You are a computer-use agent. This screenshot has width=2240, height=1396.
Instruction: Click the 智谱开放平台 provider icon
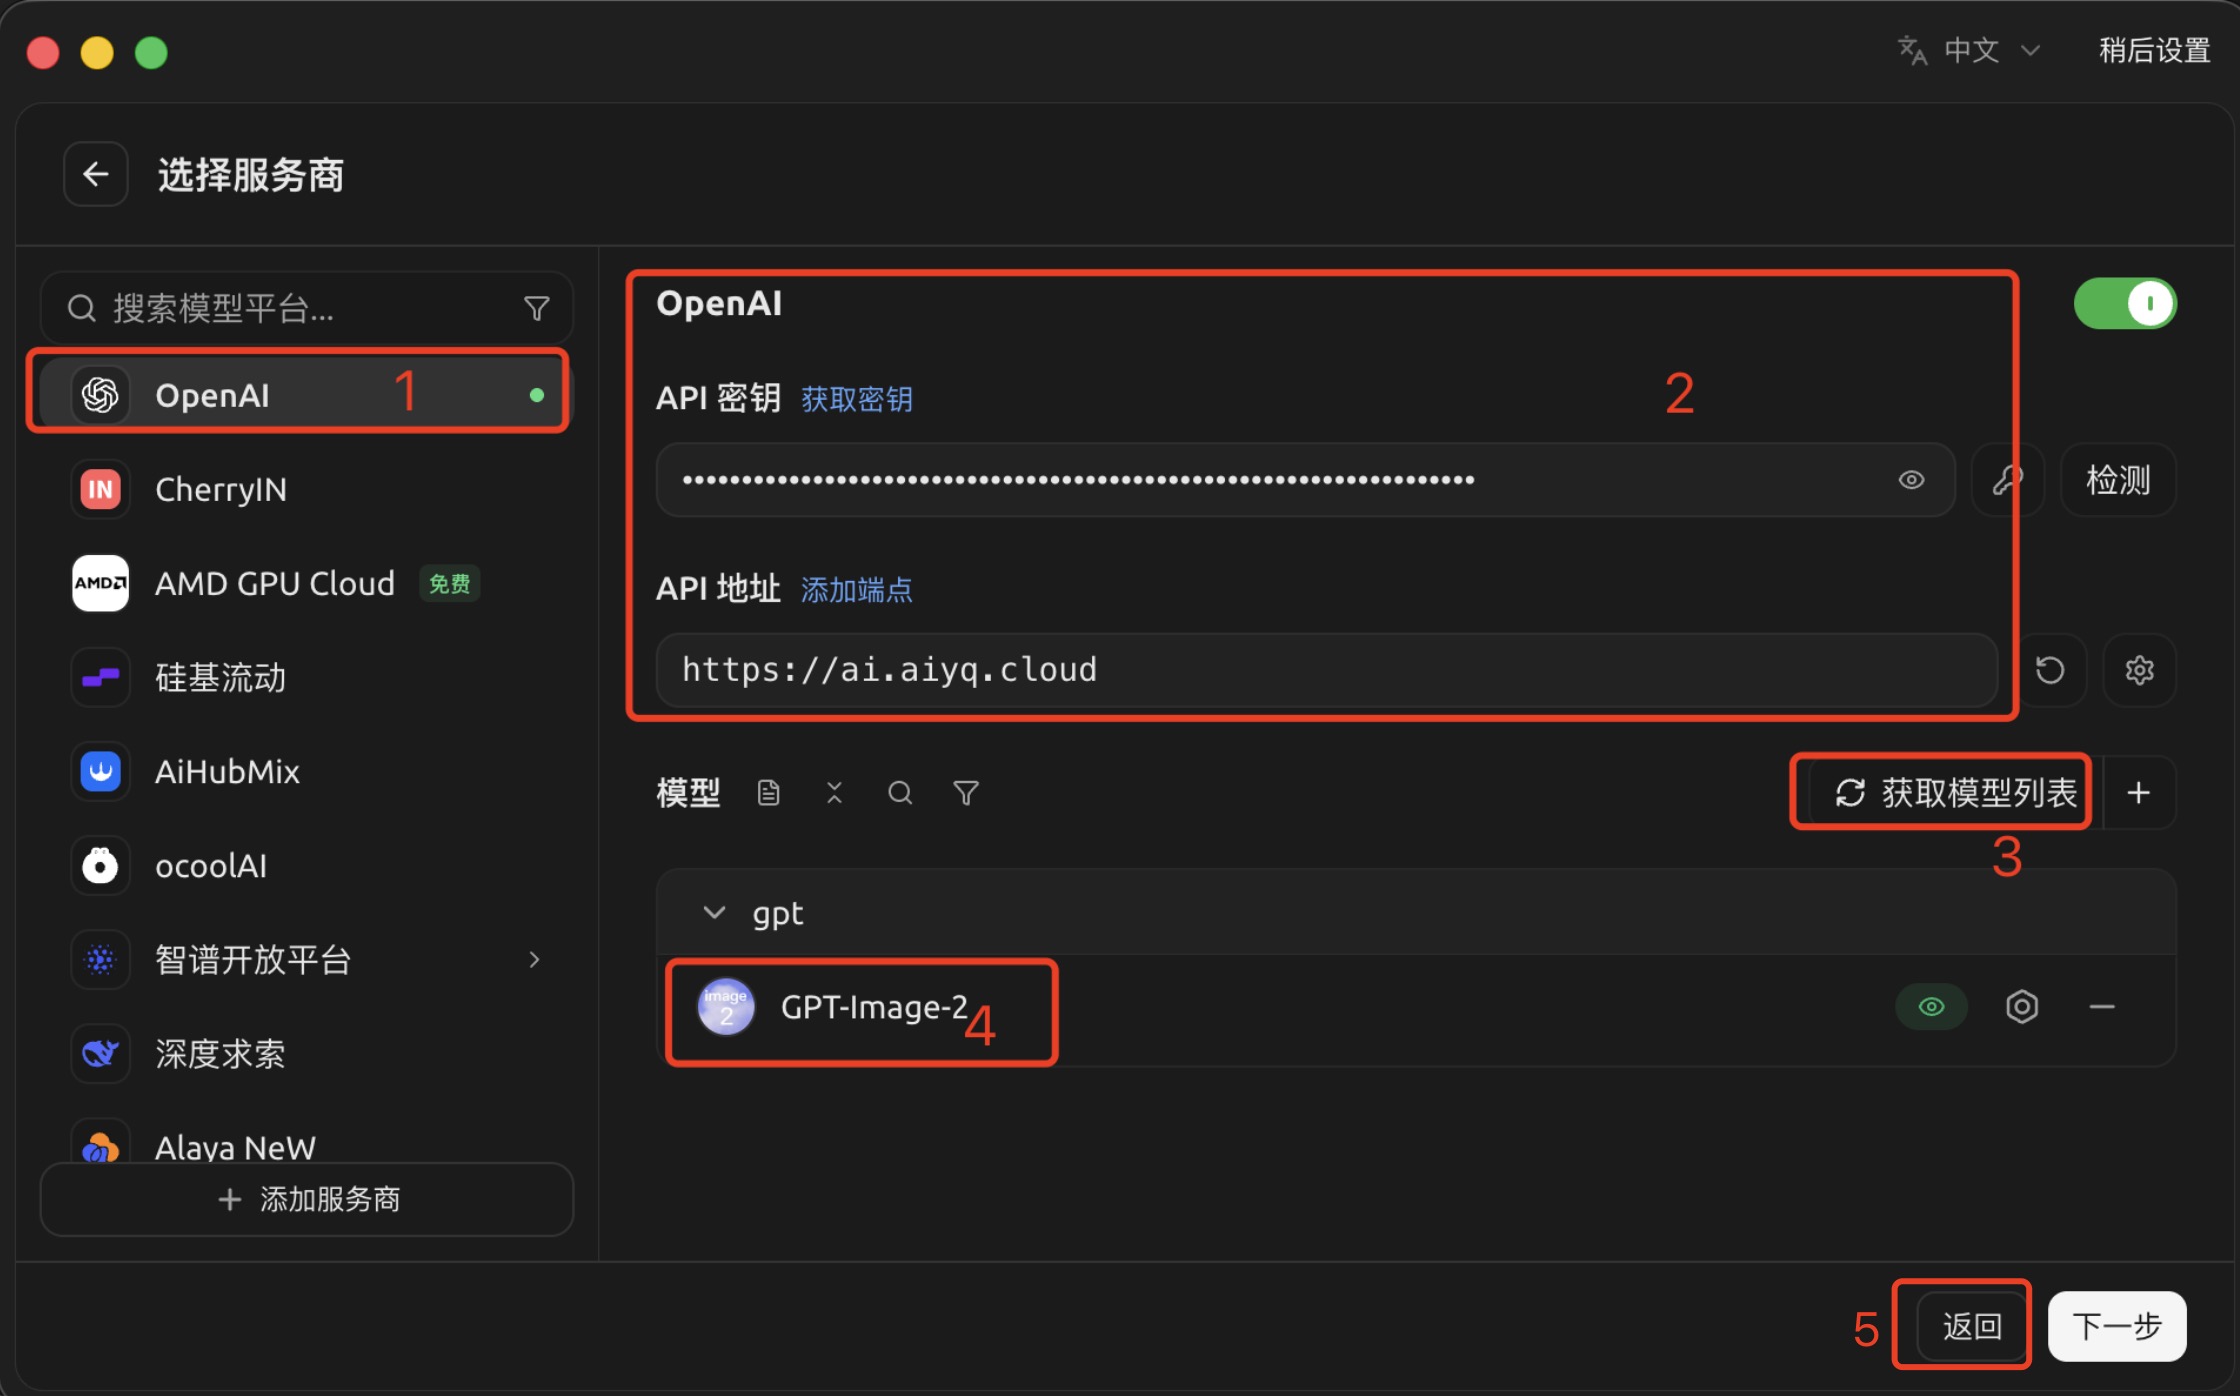click(100, 960)
